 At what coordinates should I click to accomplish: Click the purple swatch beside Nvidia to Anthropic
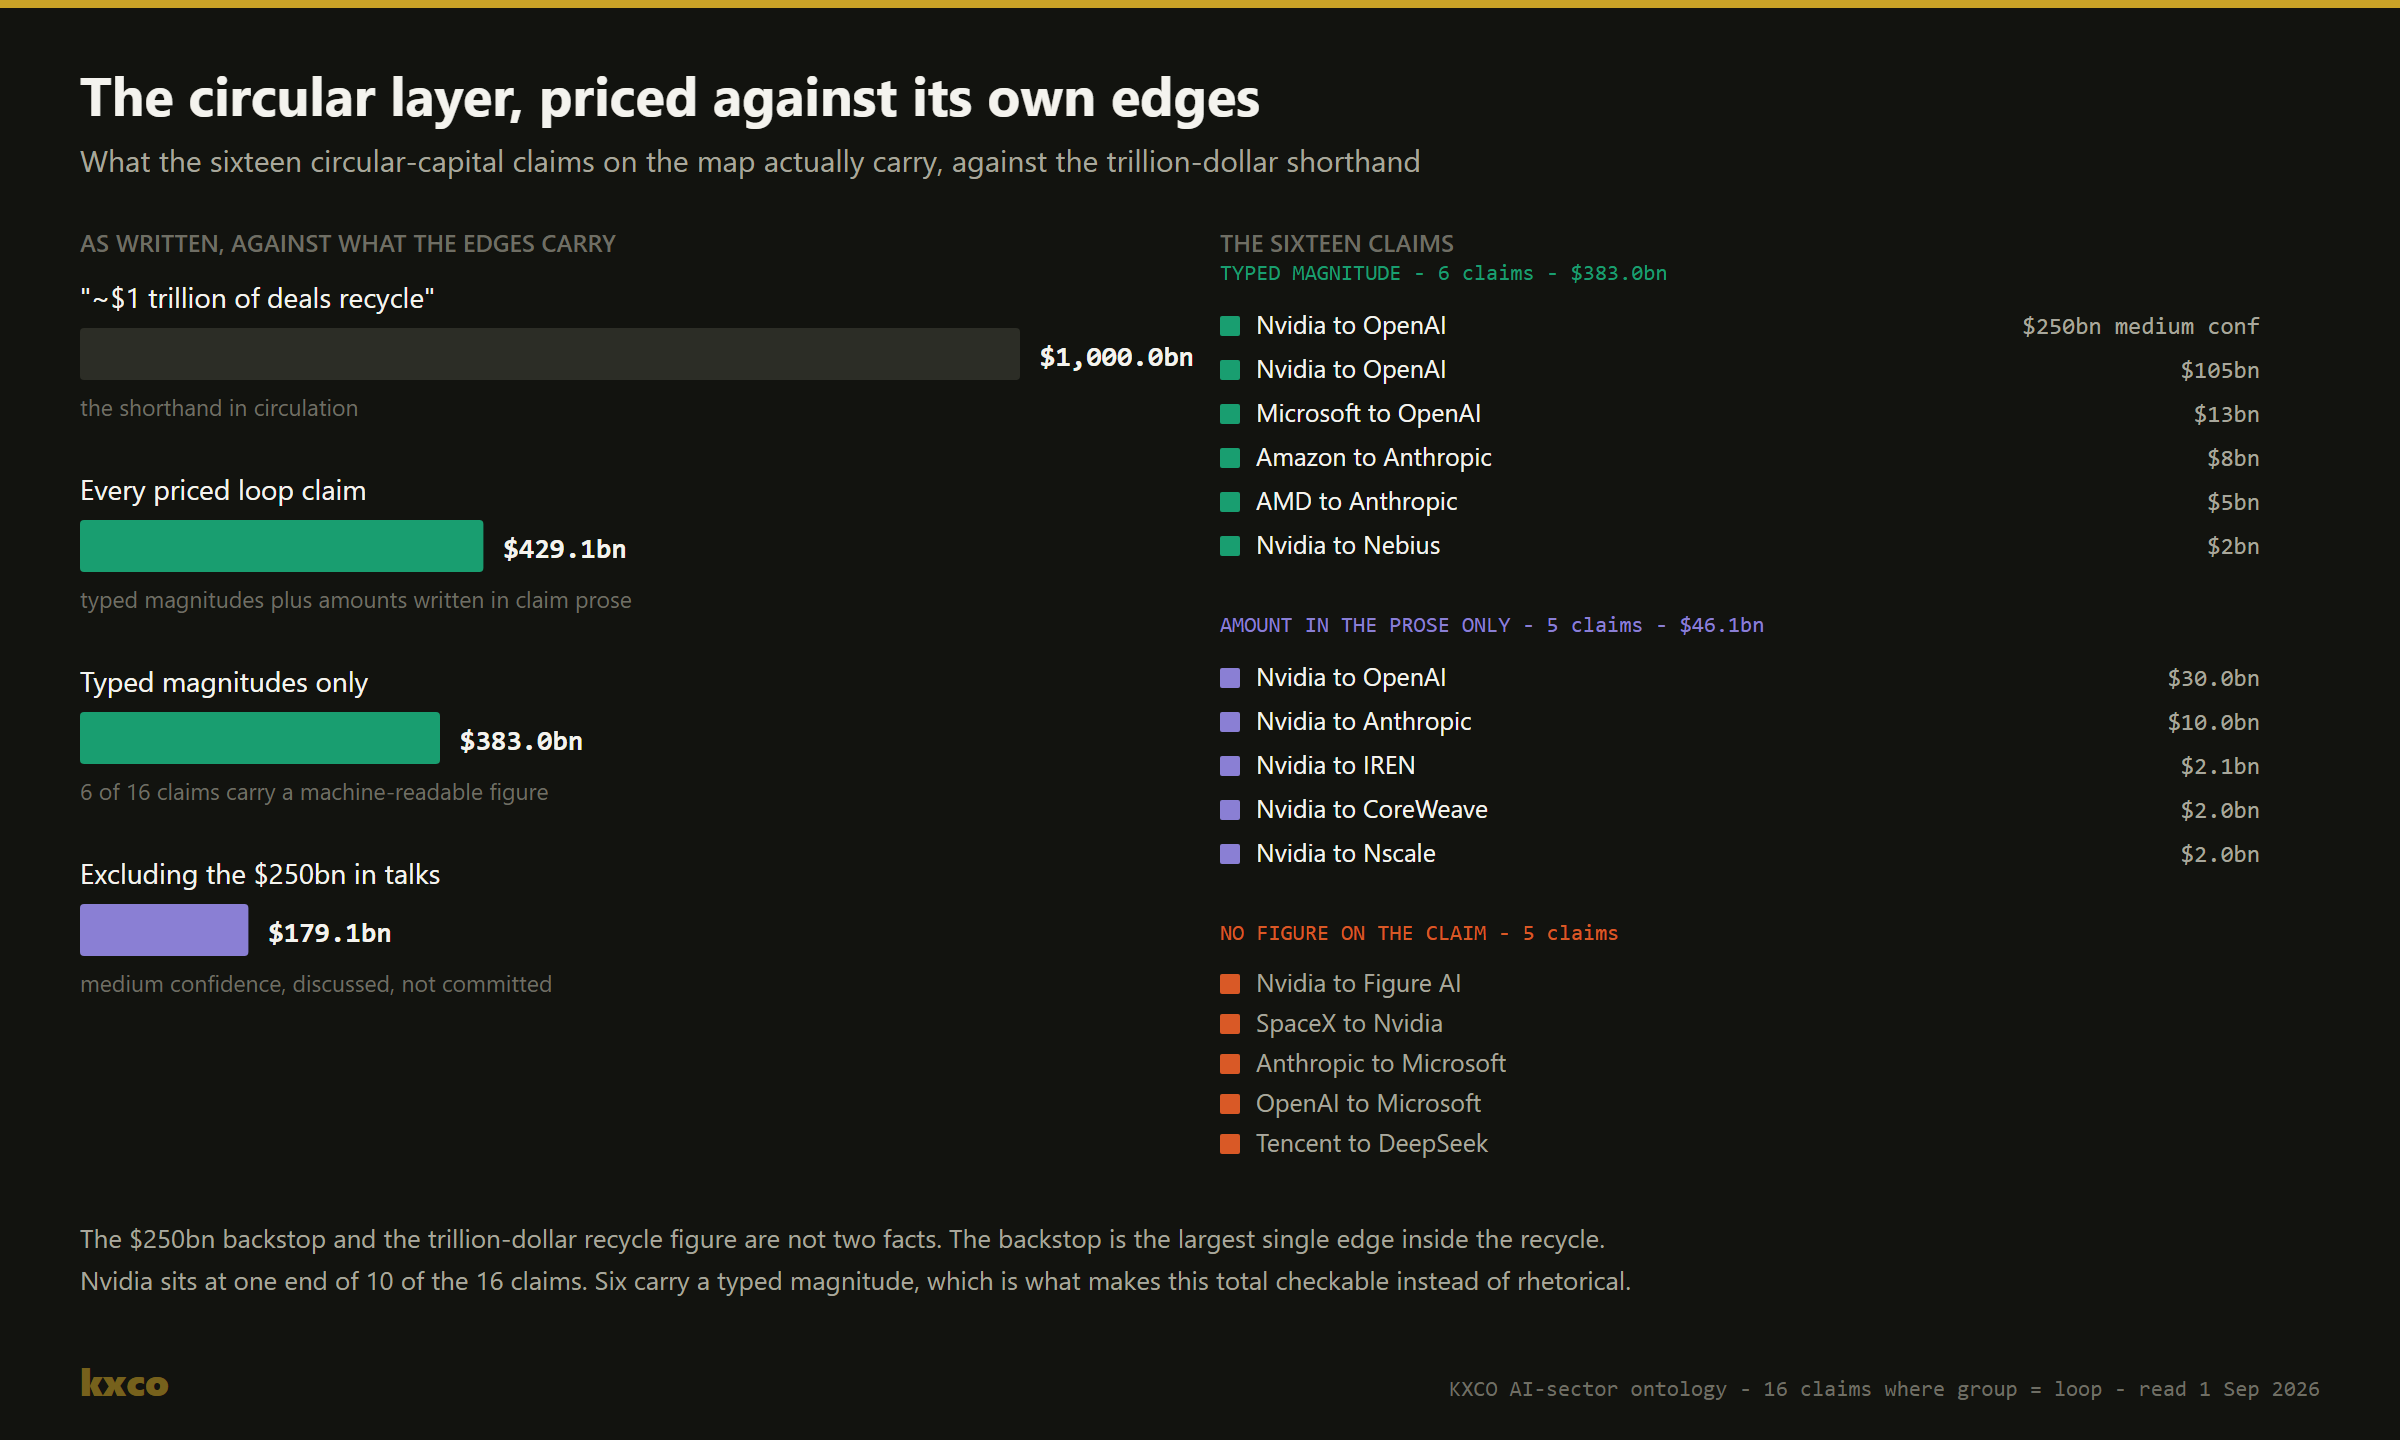point(1230,722)
